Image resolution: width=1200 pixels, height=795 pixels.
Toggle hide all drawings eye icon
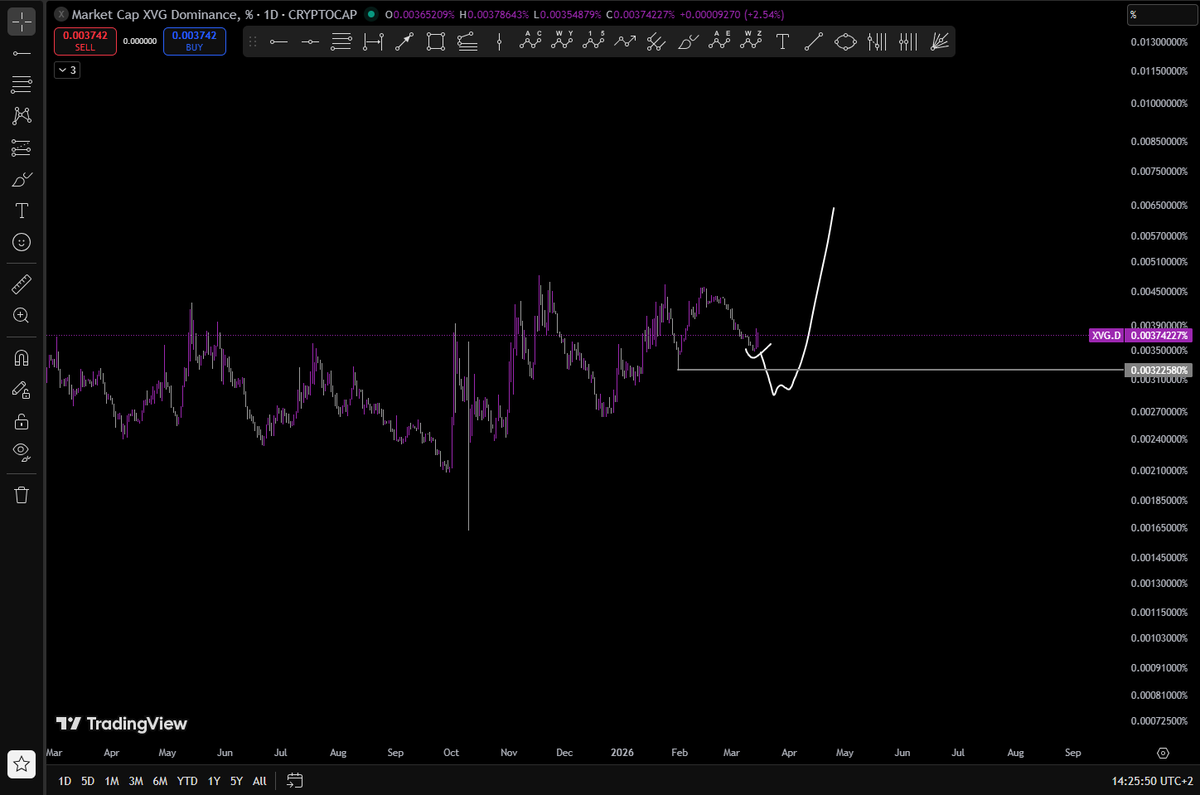21,453
